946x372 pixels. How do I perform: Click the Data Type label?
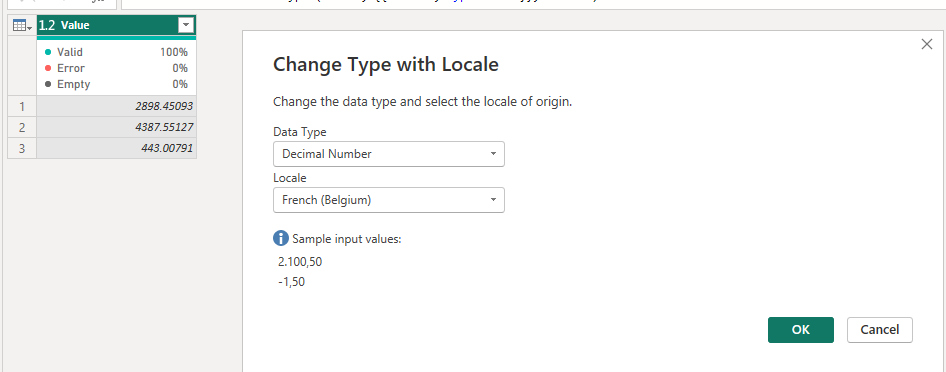tap(300, 132)
